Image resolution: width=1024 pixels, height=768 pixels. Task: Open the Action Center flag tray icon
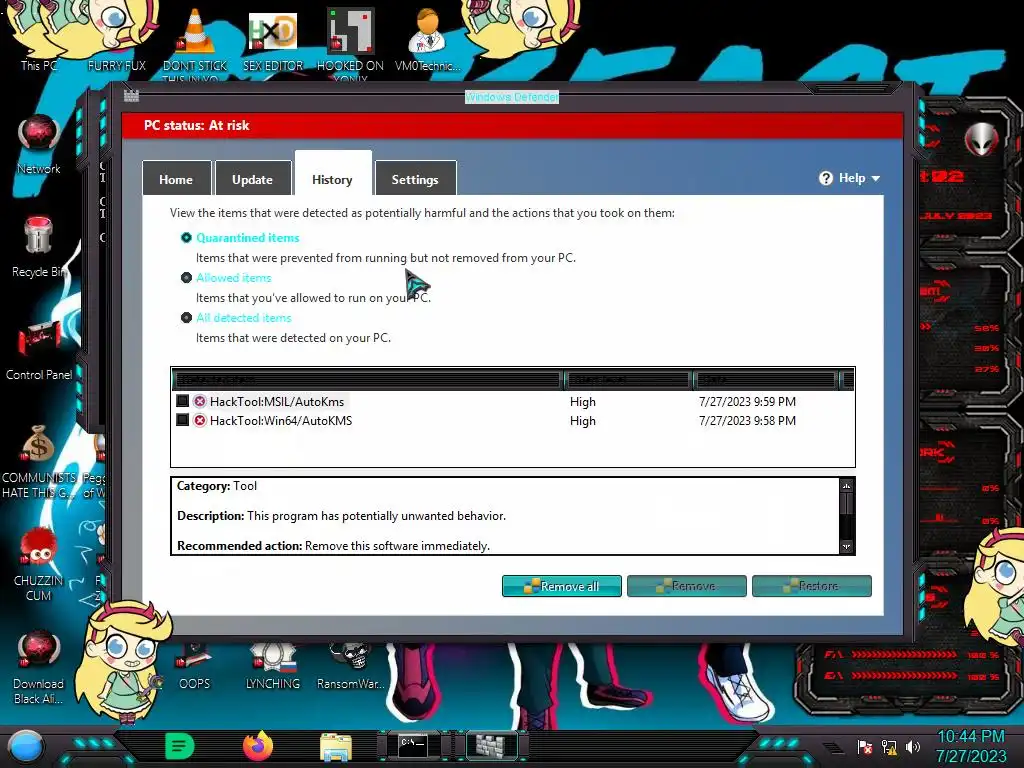(865, 747)
